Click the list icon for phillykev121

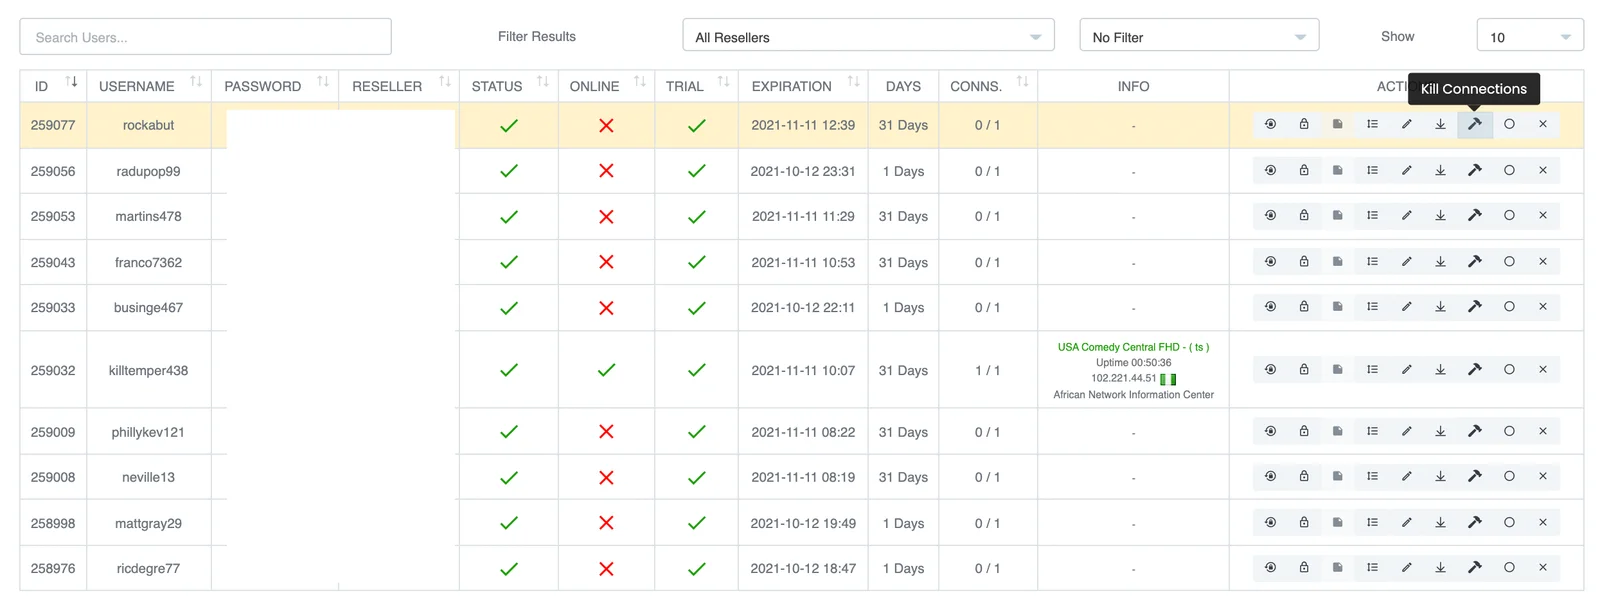[x=1372, y=432]
